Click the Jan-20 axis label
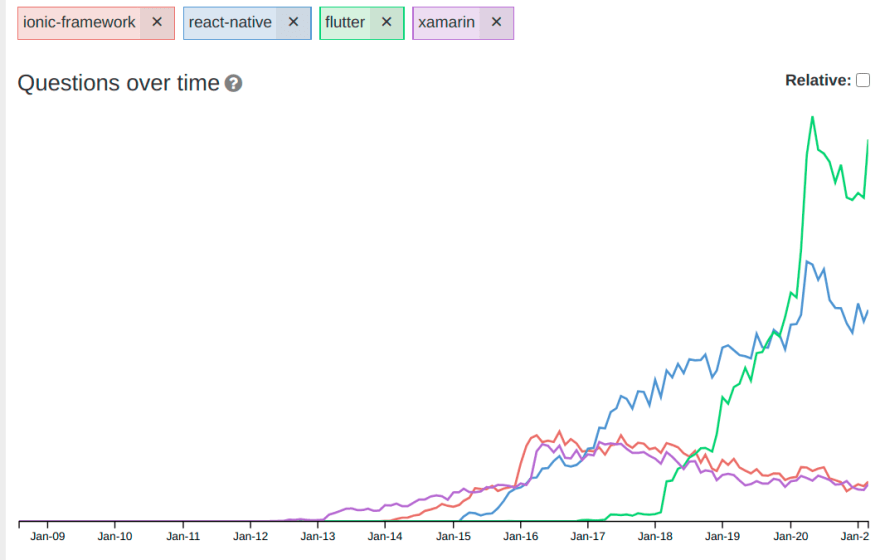 pyautogui.click(x=791, y=536)
